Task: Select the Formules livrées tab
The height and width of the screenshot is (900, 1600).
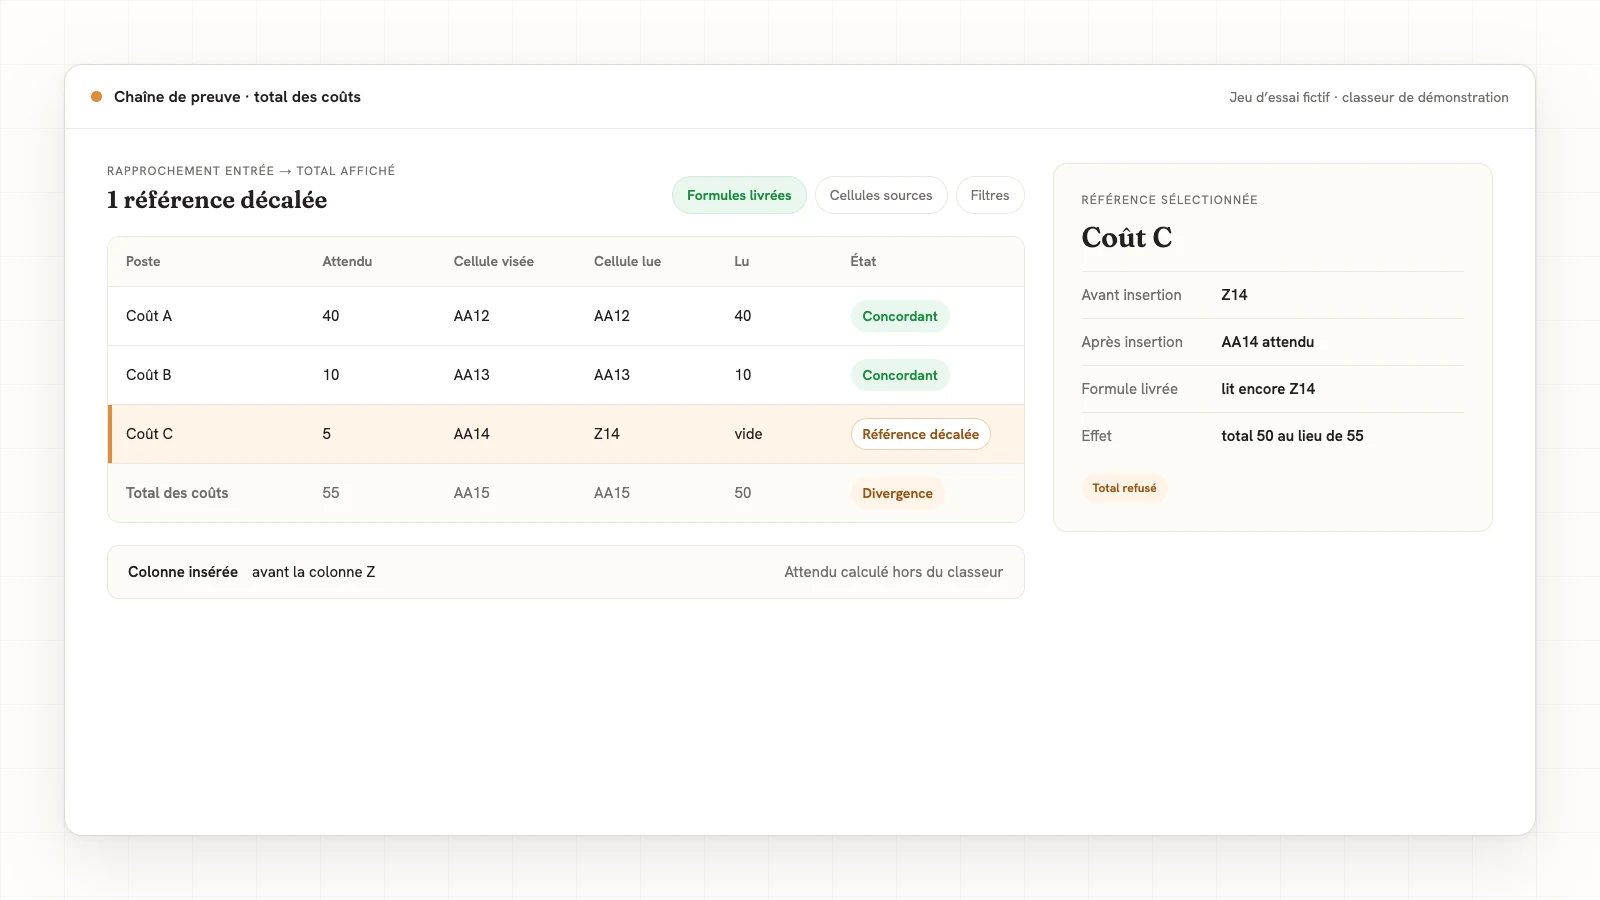Action: coord(739,195)
